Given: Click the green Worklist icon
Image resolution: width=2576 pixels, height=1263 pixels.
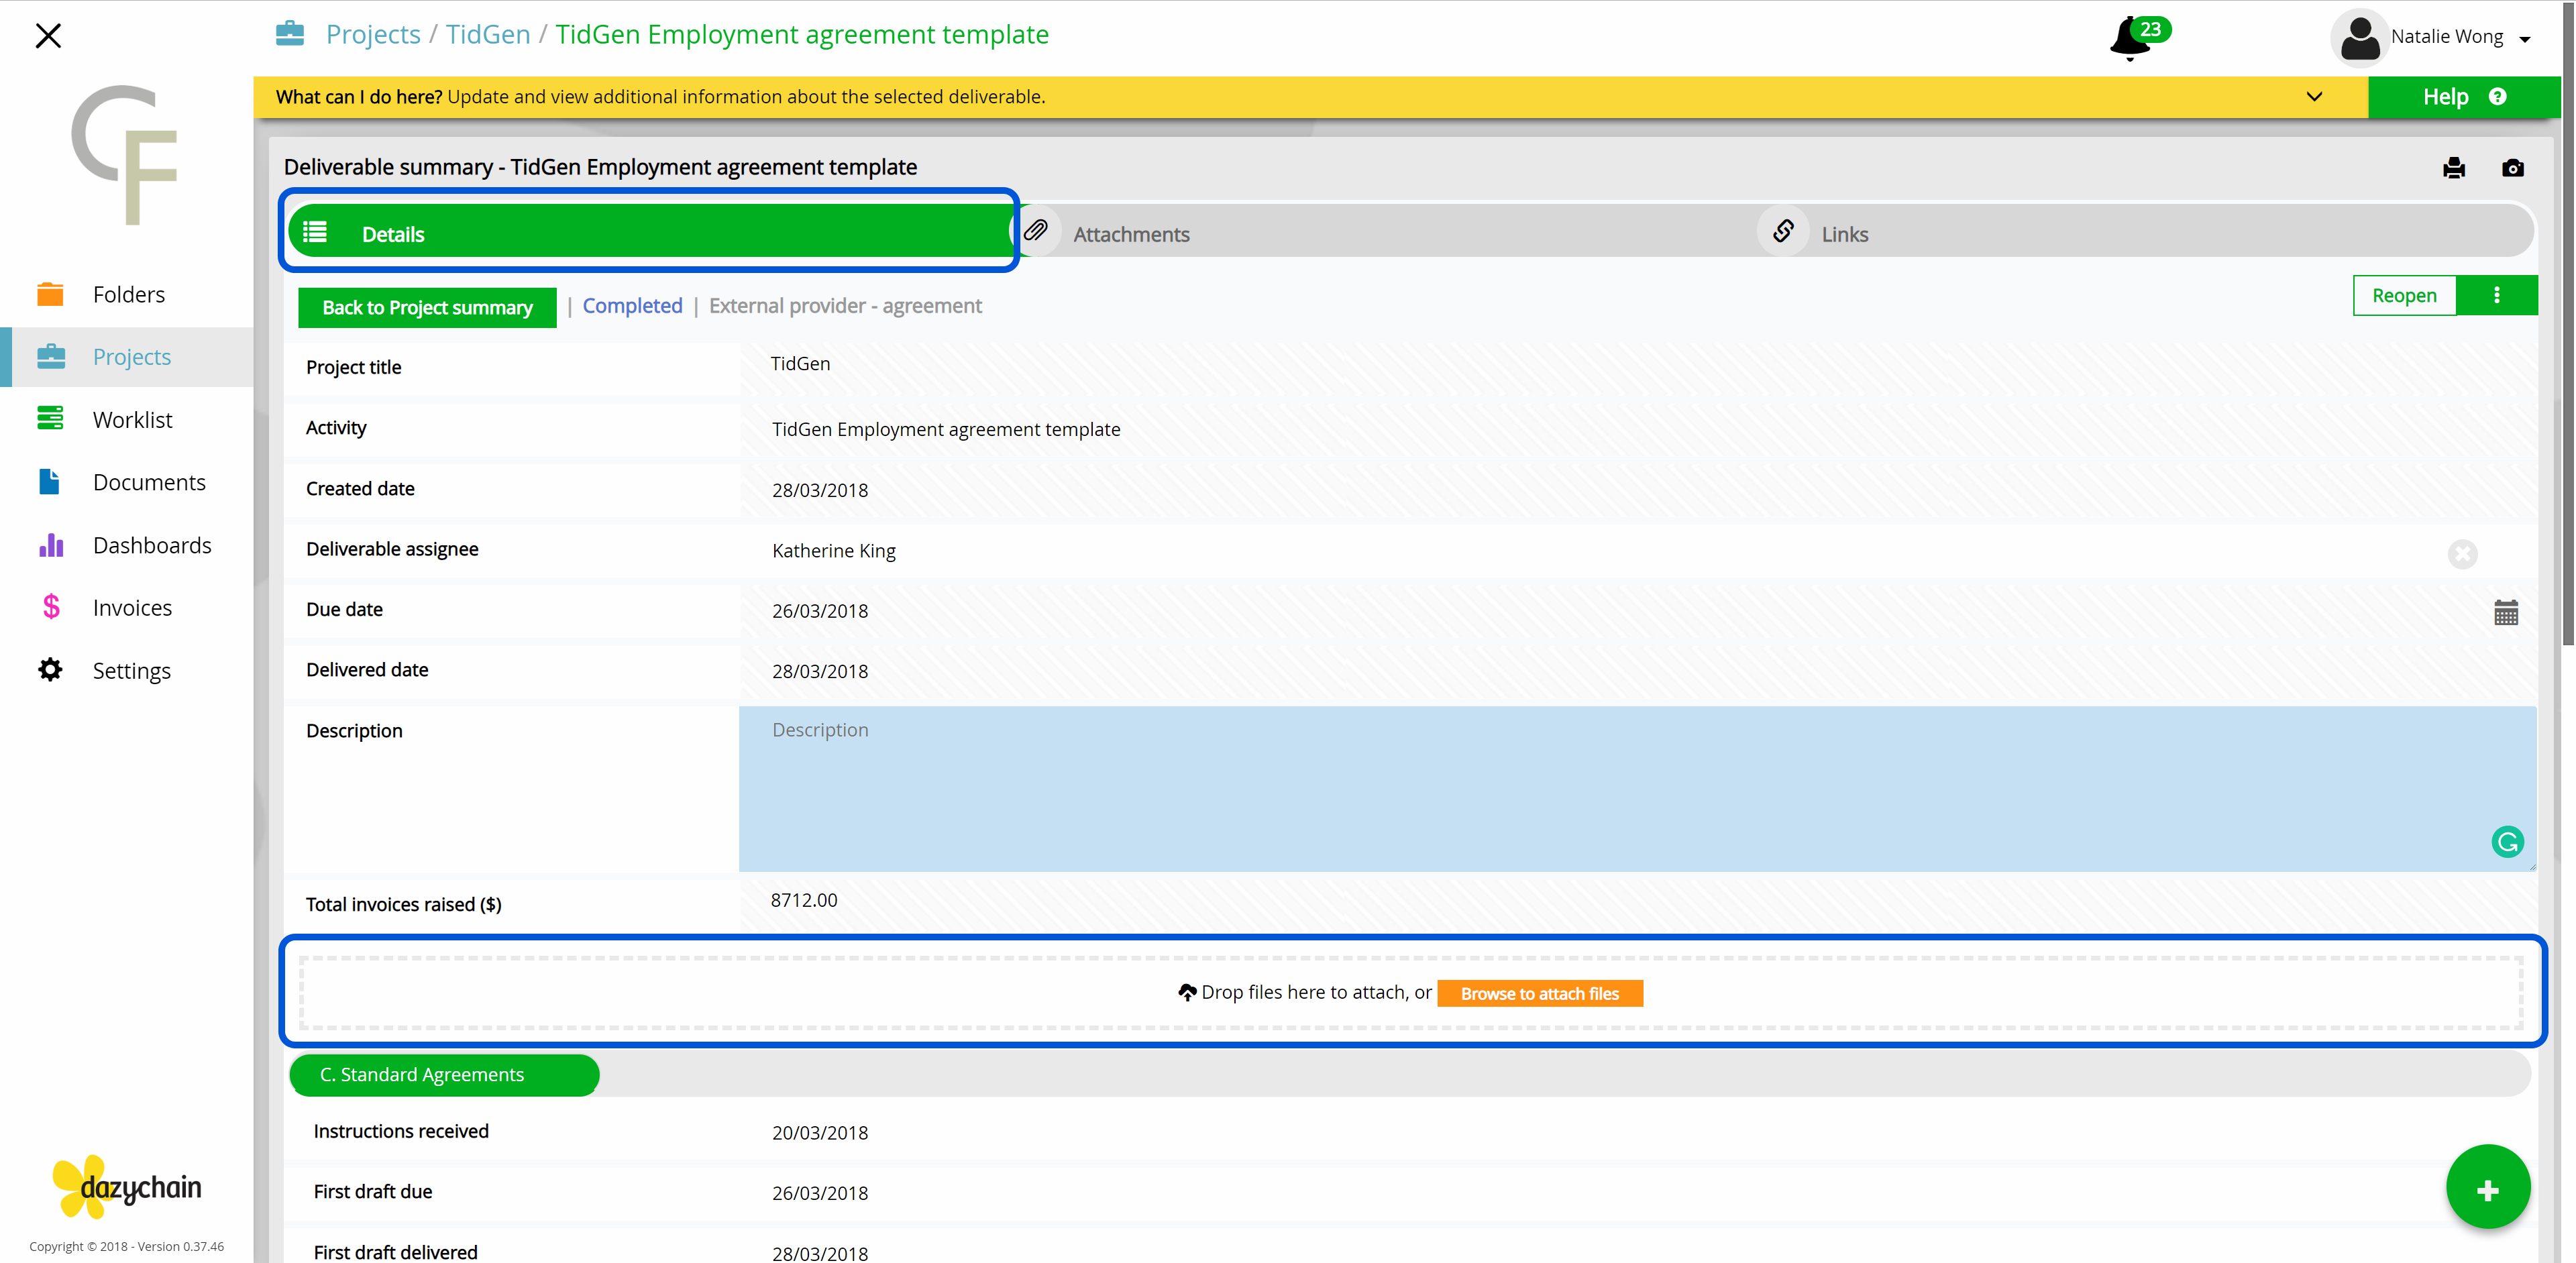Looking at the screenshot, I should [50, 418].
